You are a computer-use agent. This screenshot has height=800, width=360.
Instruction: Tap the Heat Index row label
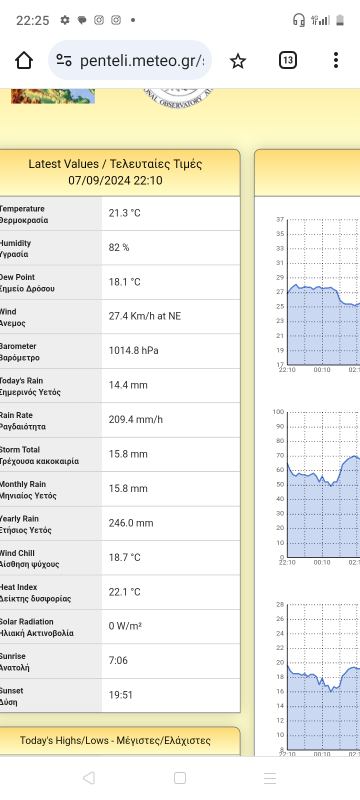(36, 593)
